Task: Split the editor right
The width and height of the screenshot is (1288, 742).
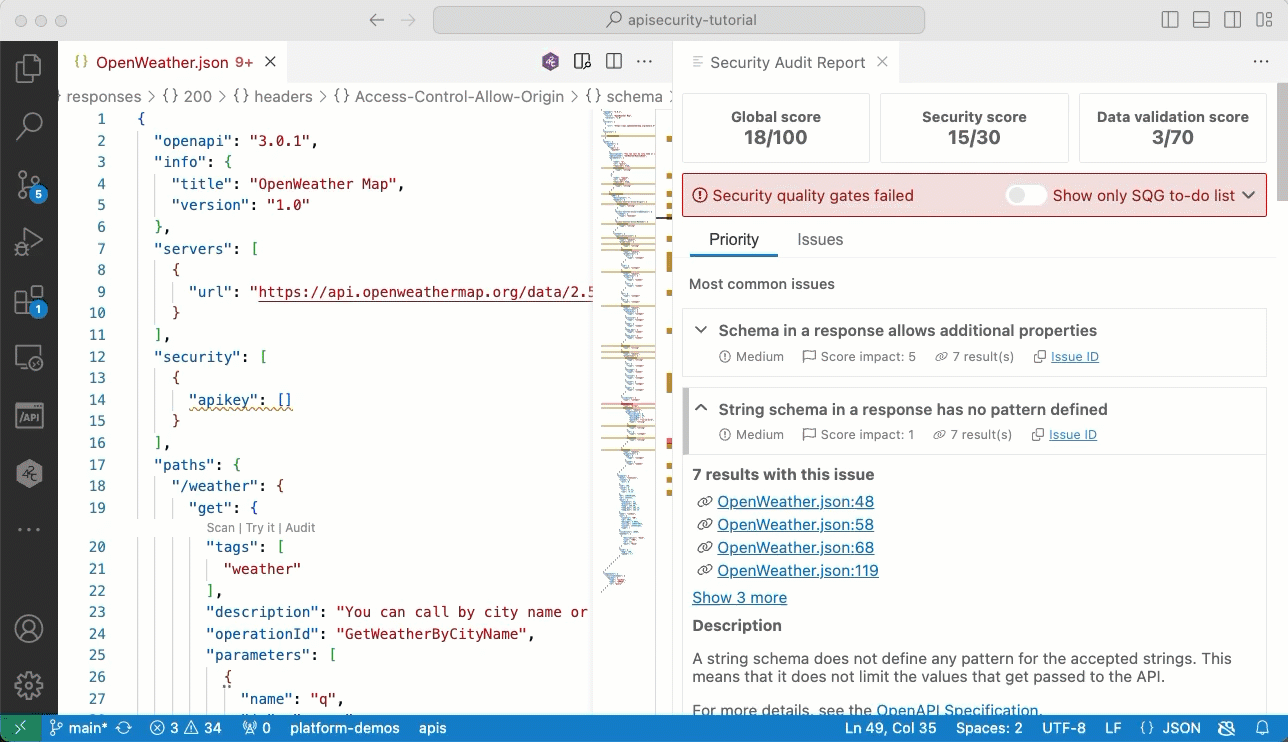Action: coord(614,62)
